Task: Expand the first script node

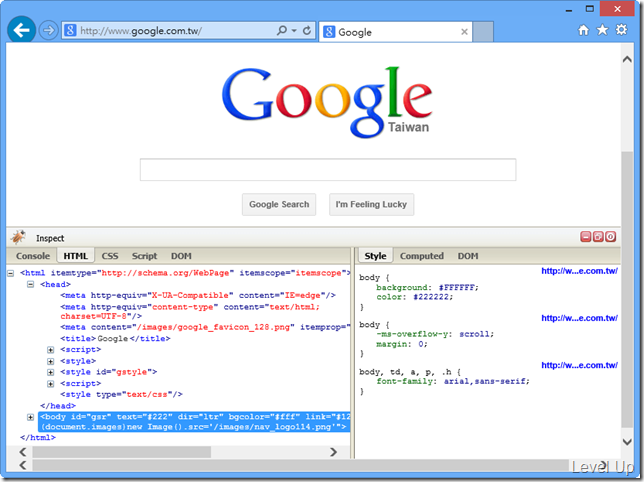Action: (51, 350)
